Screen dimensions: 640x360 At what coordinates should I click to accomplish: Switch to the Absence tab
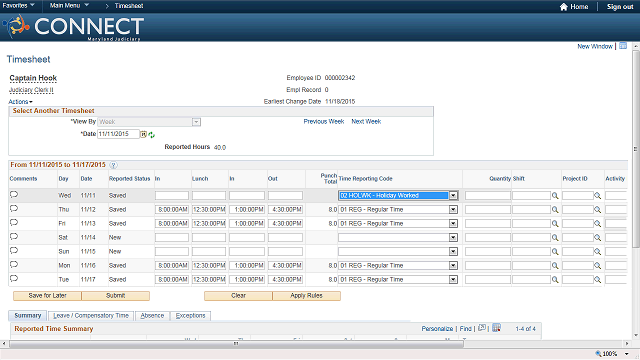[x=152, y=316]
